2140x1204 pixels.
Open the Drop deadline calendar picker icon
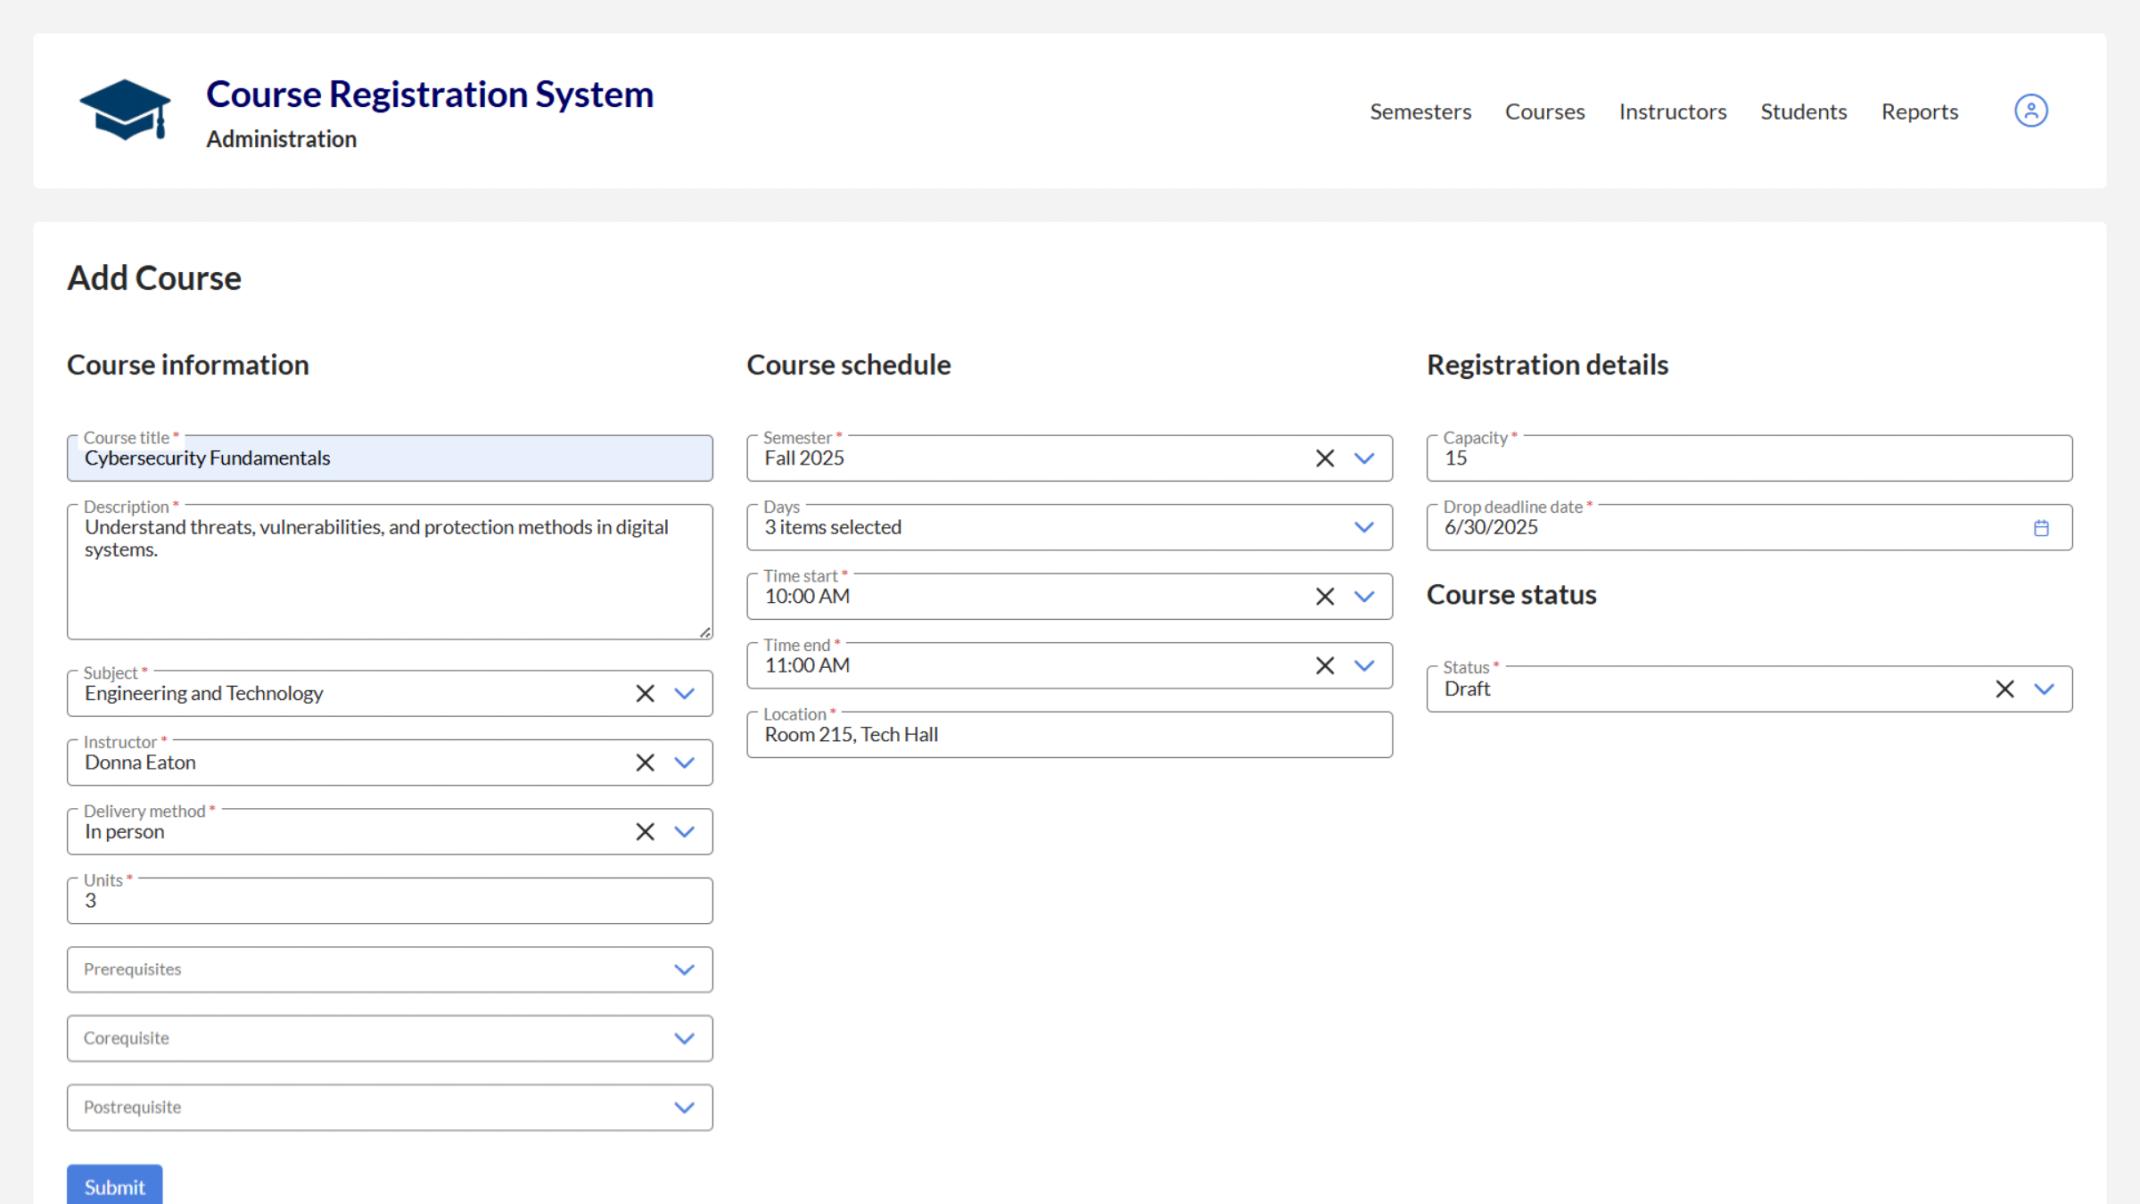(2041, 528)
